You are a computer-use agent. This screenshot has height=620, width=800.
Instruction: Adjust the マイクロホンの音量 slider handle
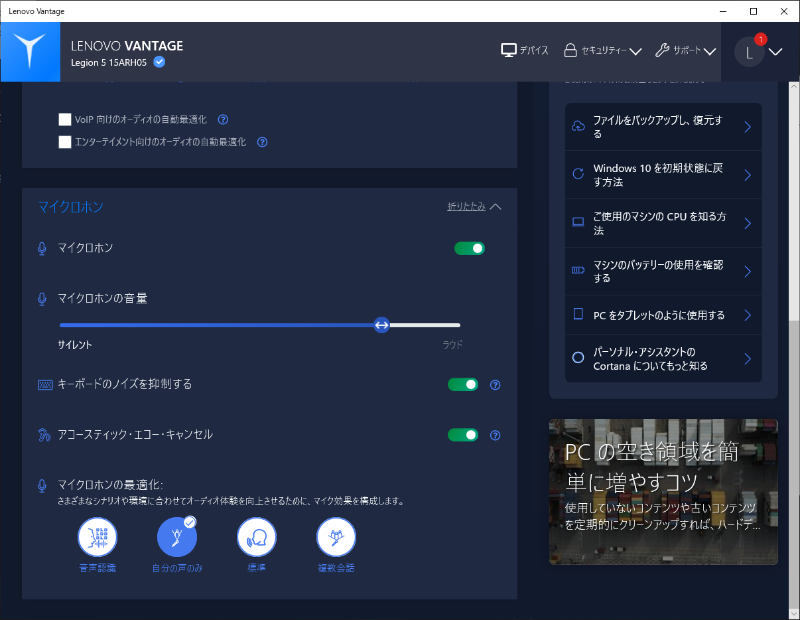point(381,325)
